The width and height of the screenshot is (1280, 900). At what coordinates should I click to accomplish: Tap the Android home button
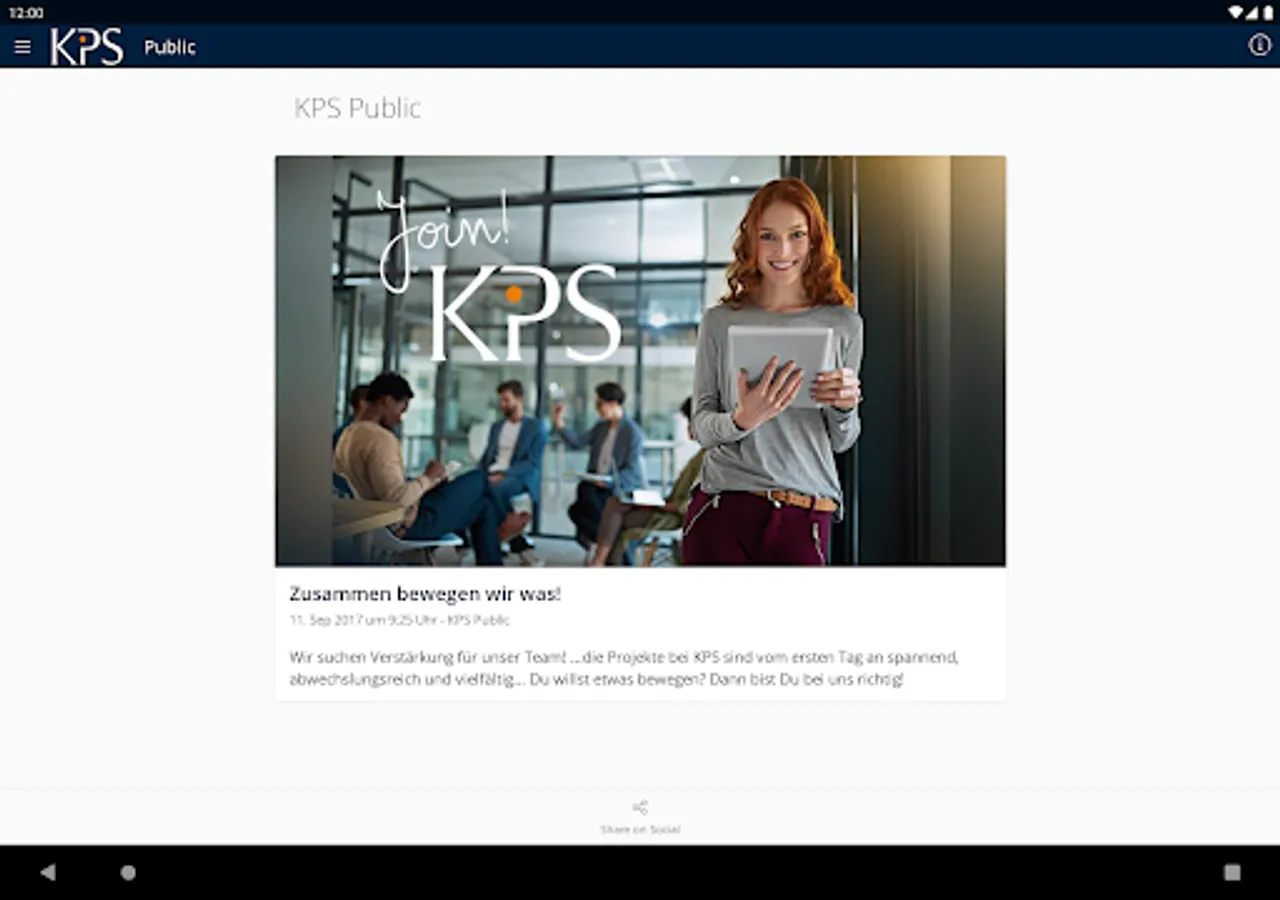coord(128,872)
